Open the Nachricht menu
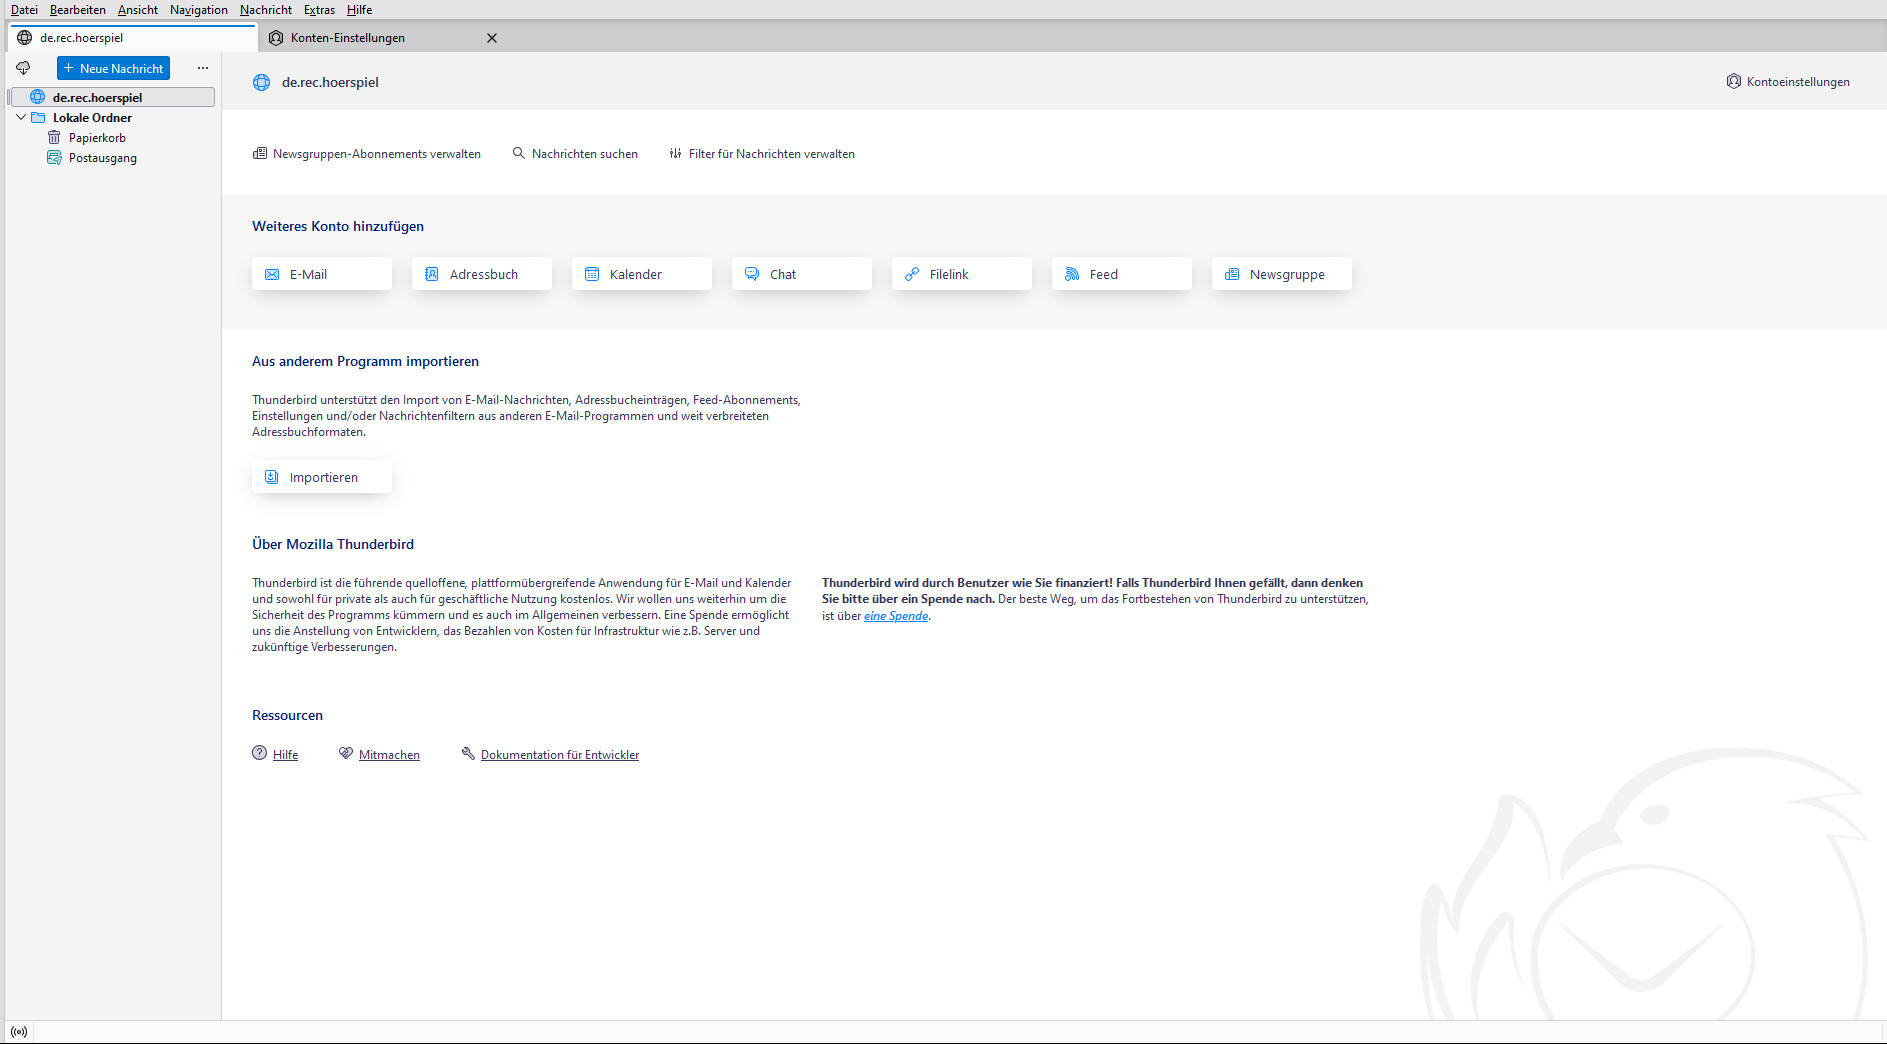 click(266, 10)
